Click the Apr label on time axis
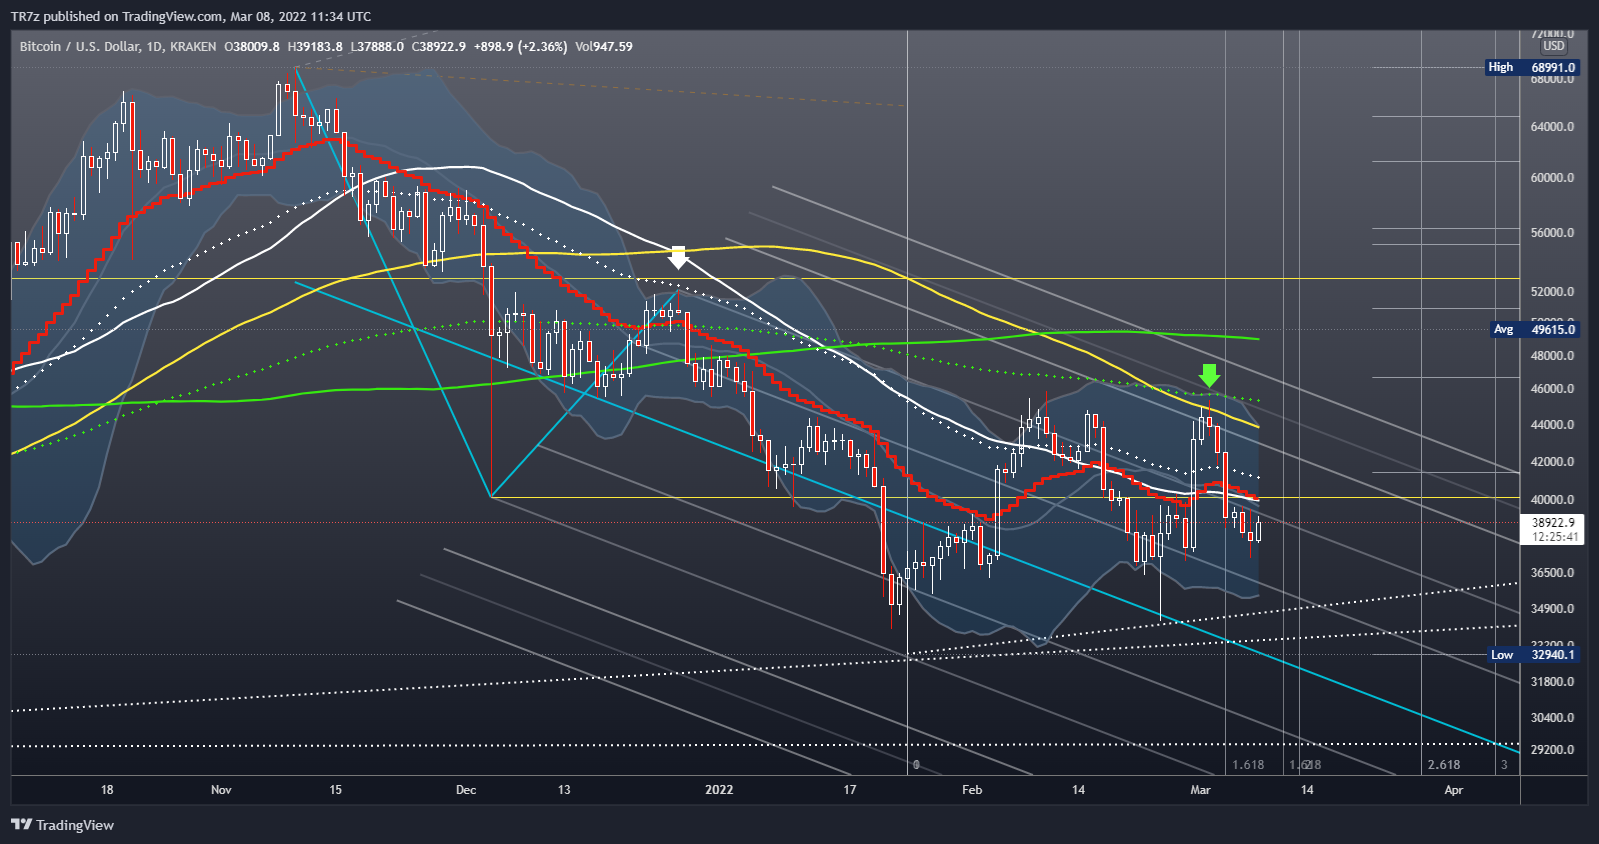Screen dimensions: 1599x844 point(1454,790)
